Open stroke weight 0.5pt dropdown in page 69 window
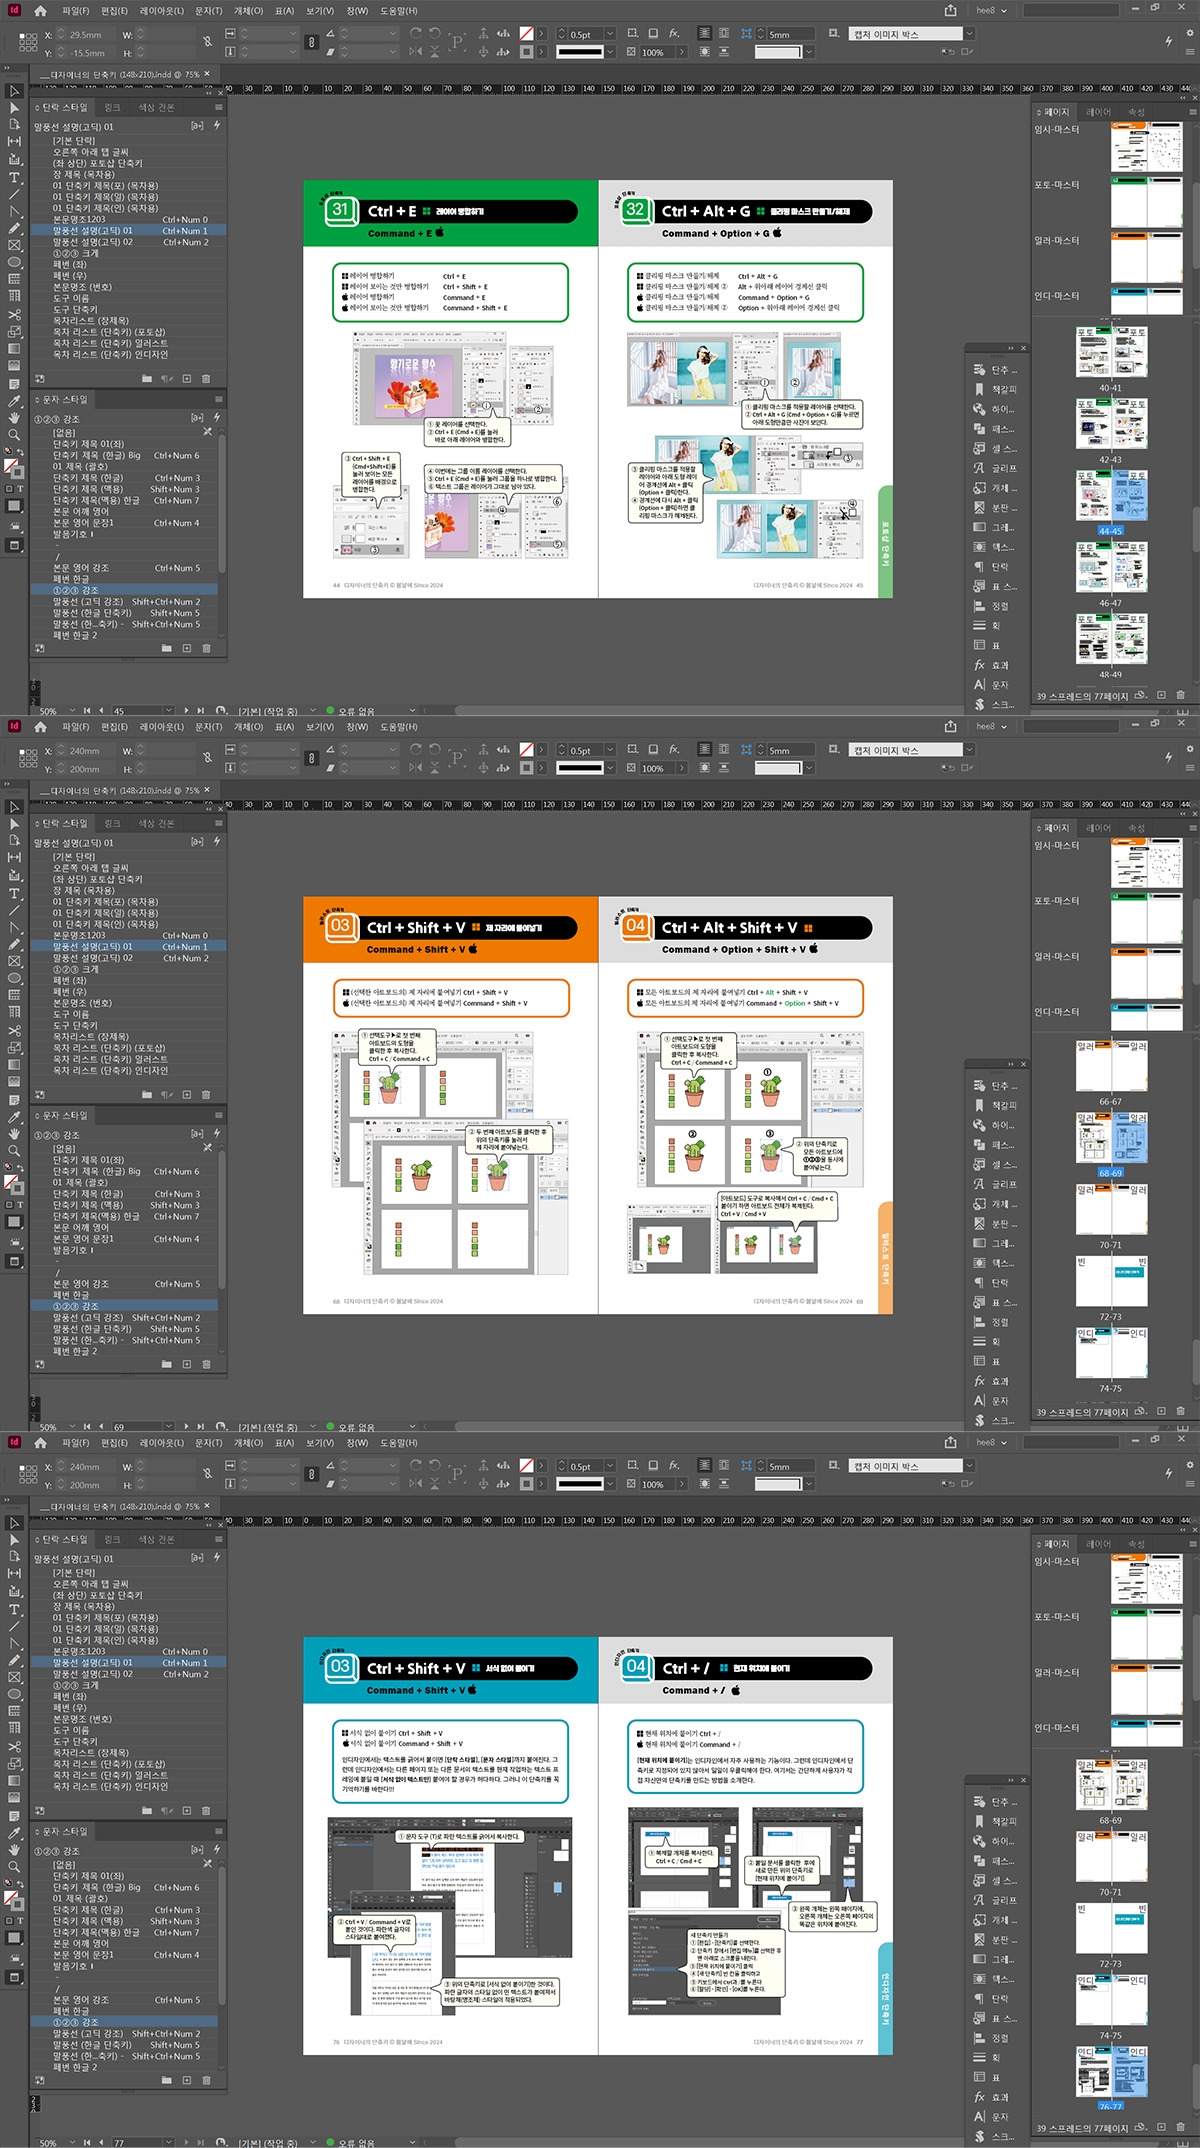This screenshot has height=2148, width=1200. click(x=609, y=750)
